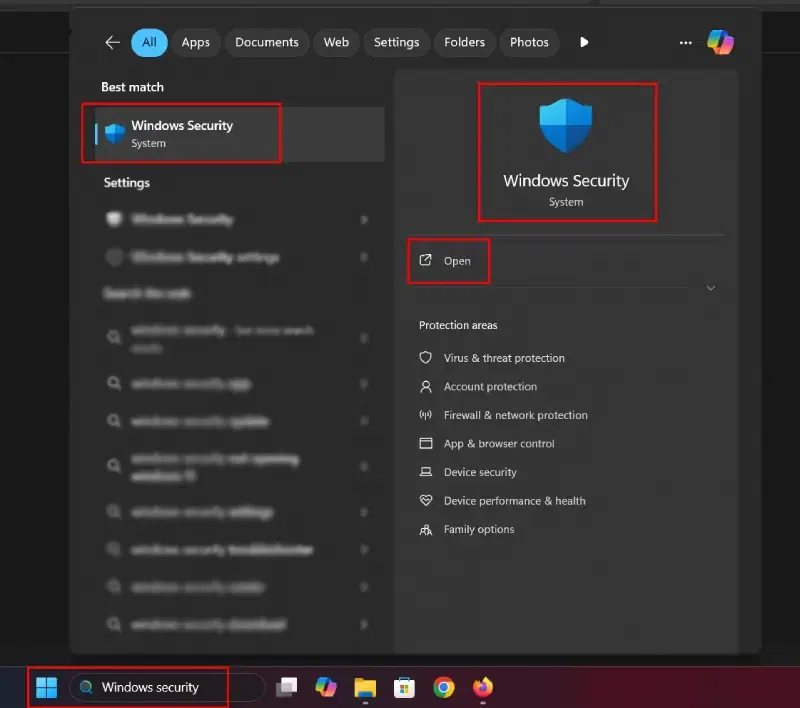800x708 pixels.
Task: Launch Google Chrome from the taskbar
Action: (x=444, y=687)
